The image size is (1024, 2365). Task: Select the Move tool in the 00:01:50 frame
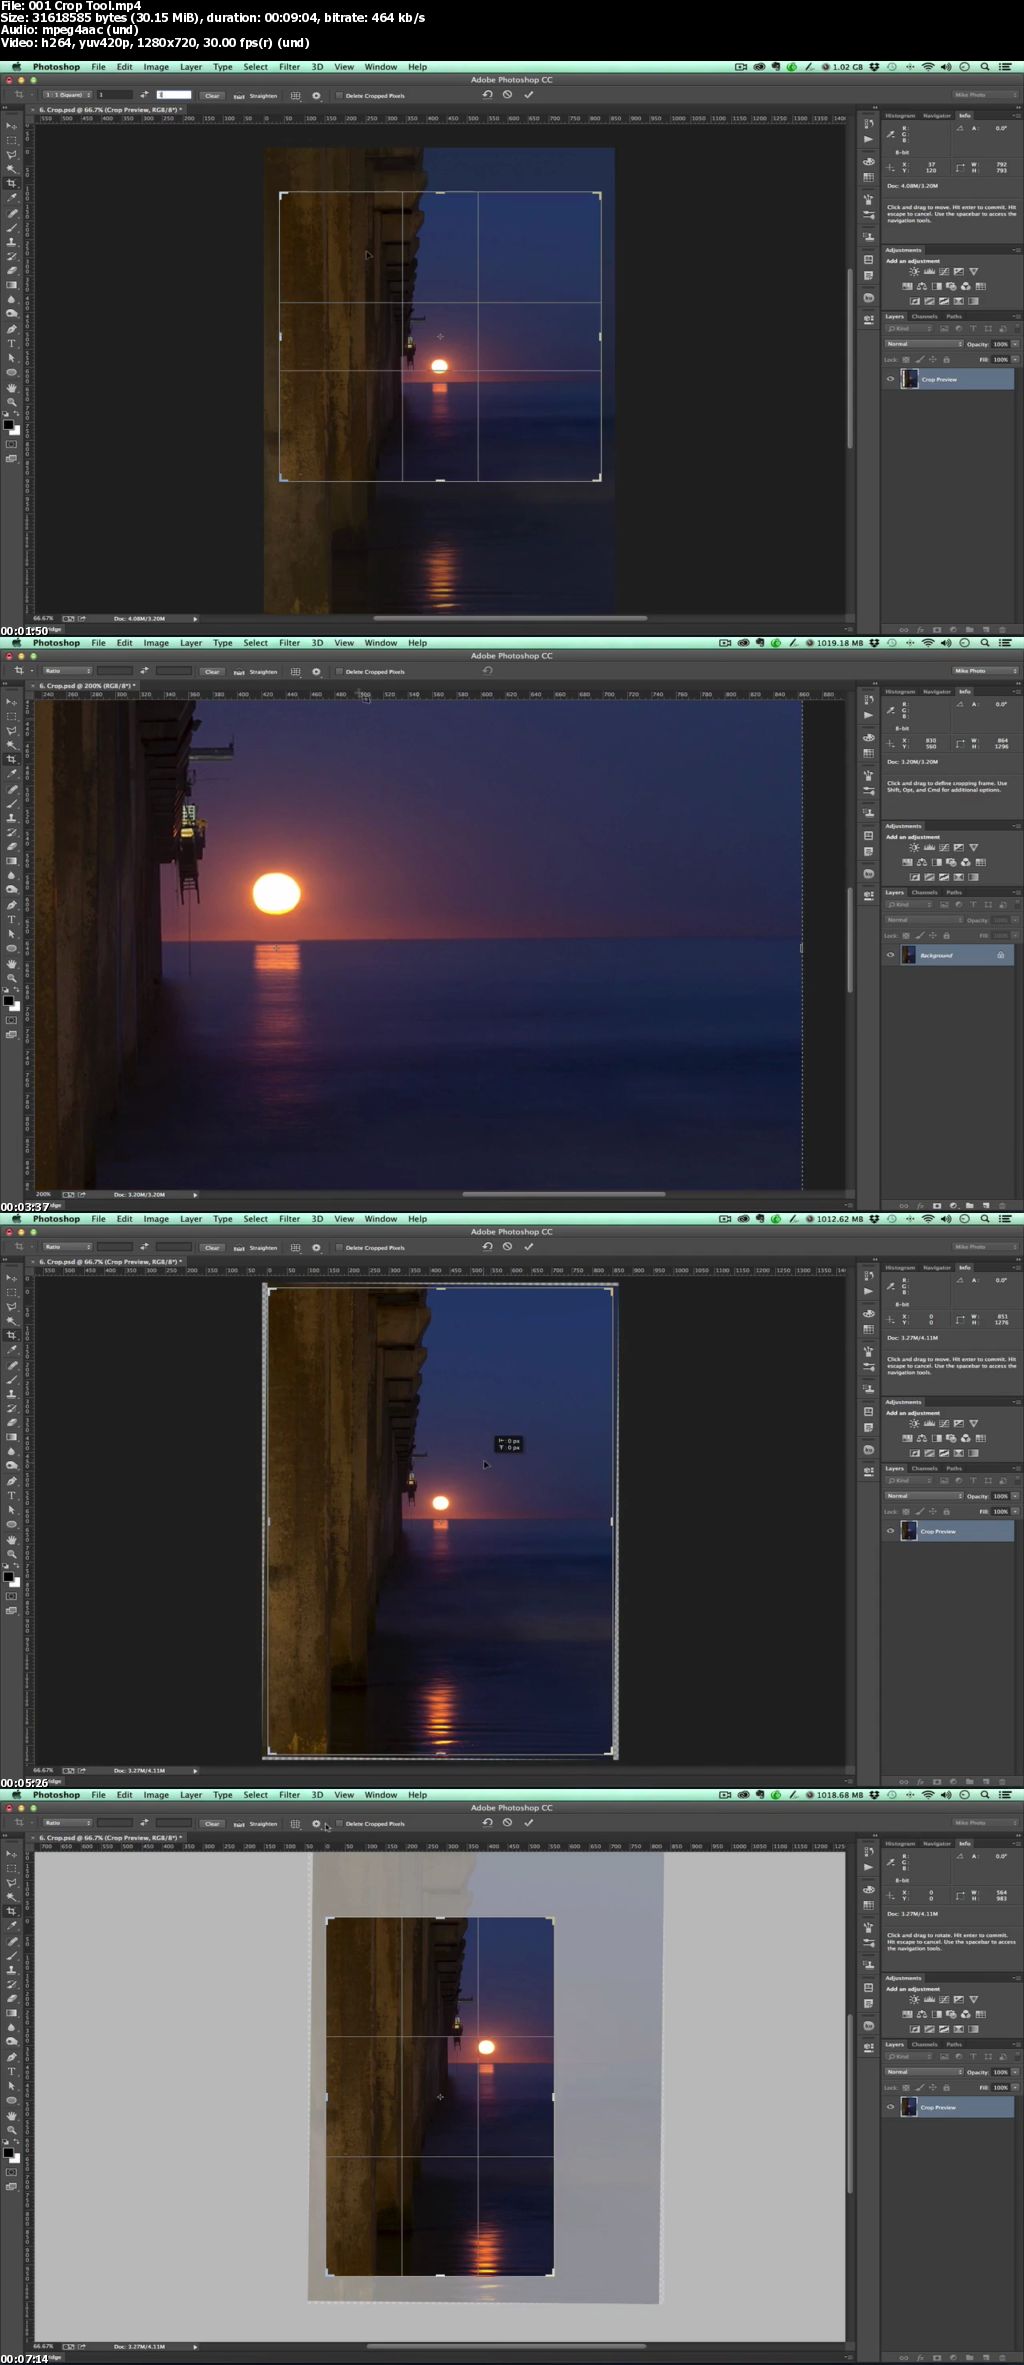click(11, 125)
